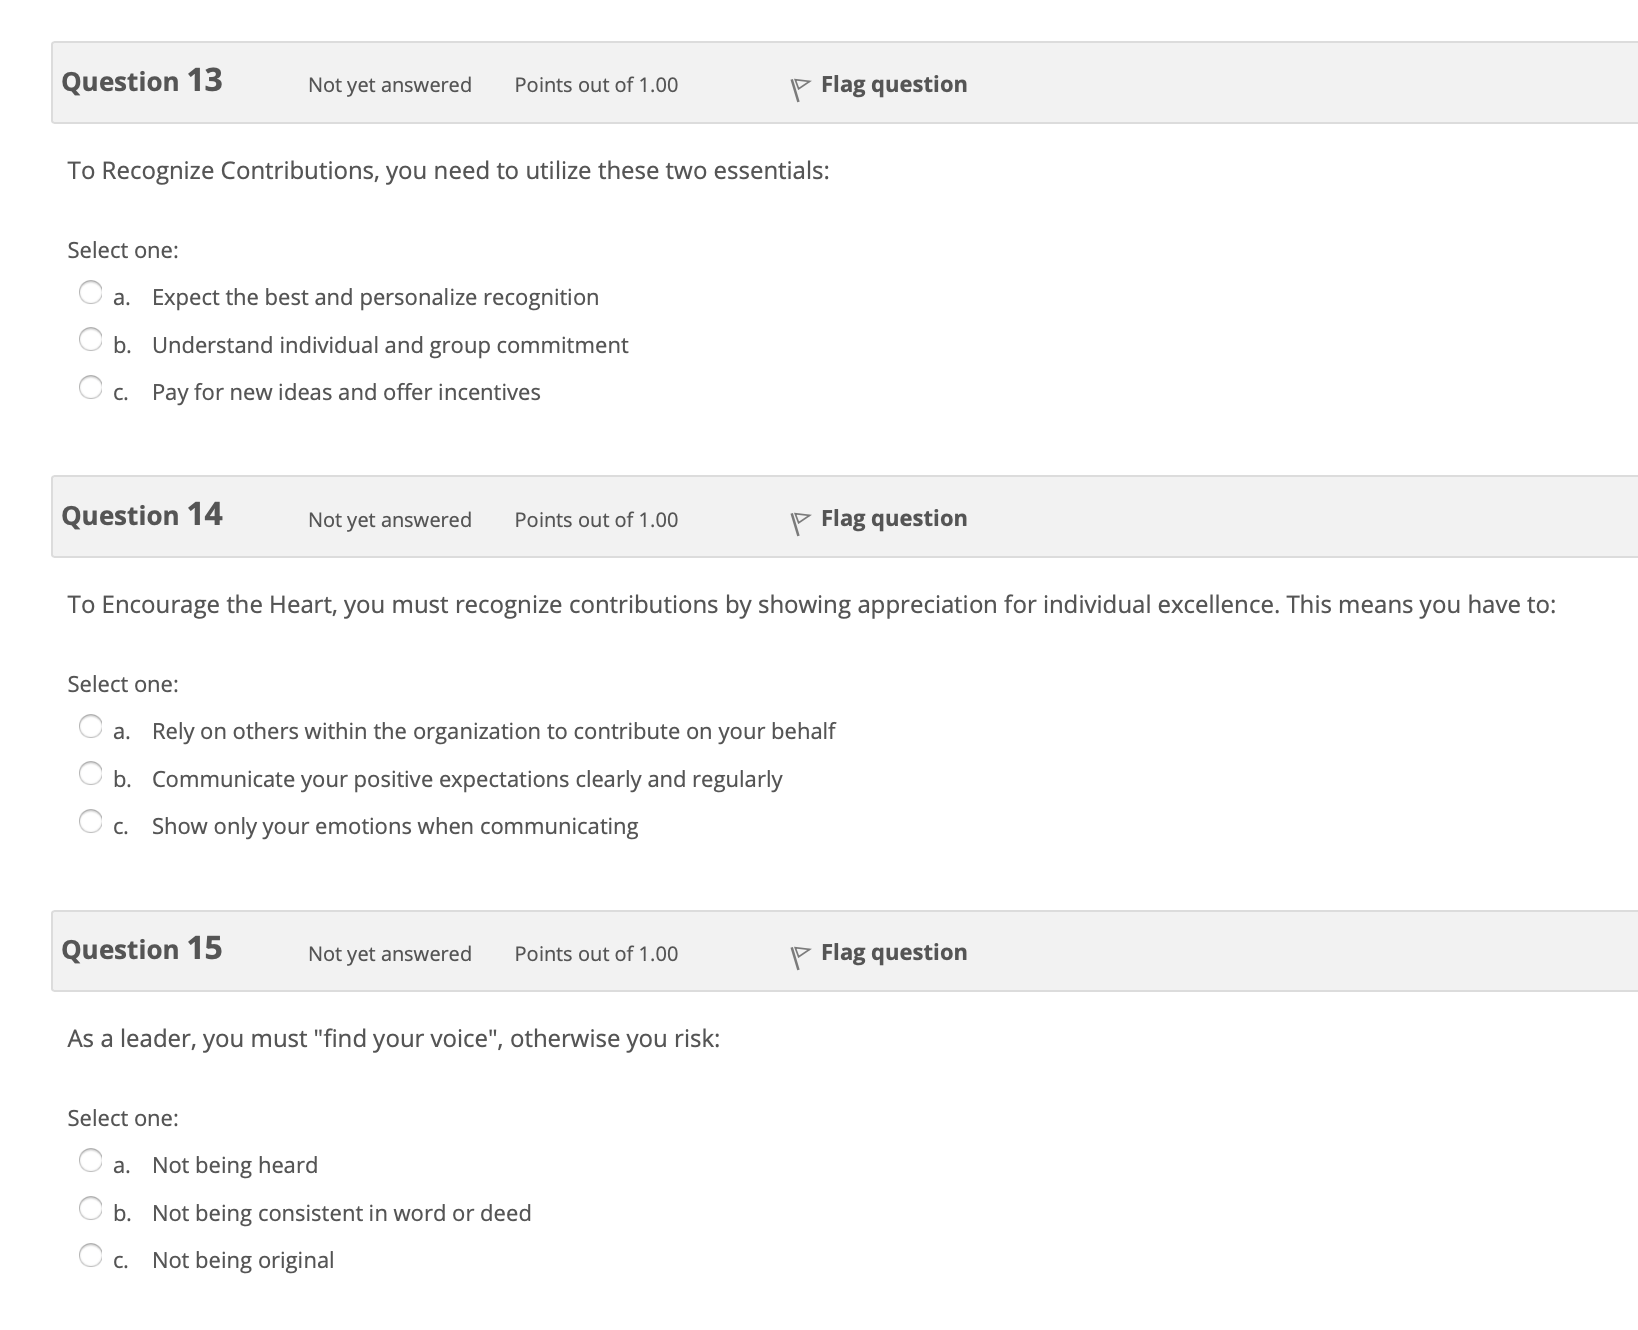Click the flag icon for Question 14
This screenshot has height=1330, width=1638.
click(799, 524)
